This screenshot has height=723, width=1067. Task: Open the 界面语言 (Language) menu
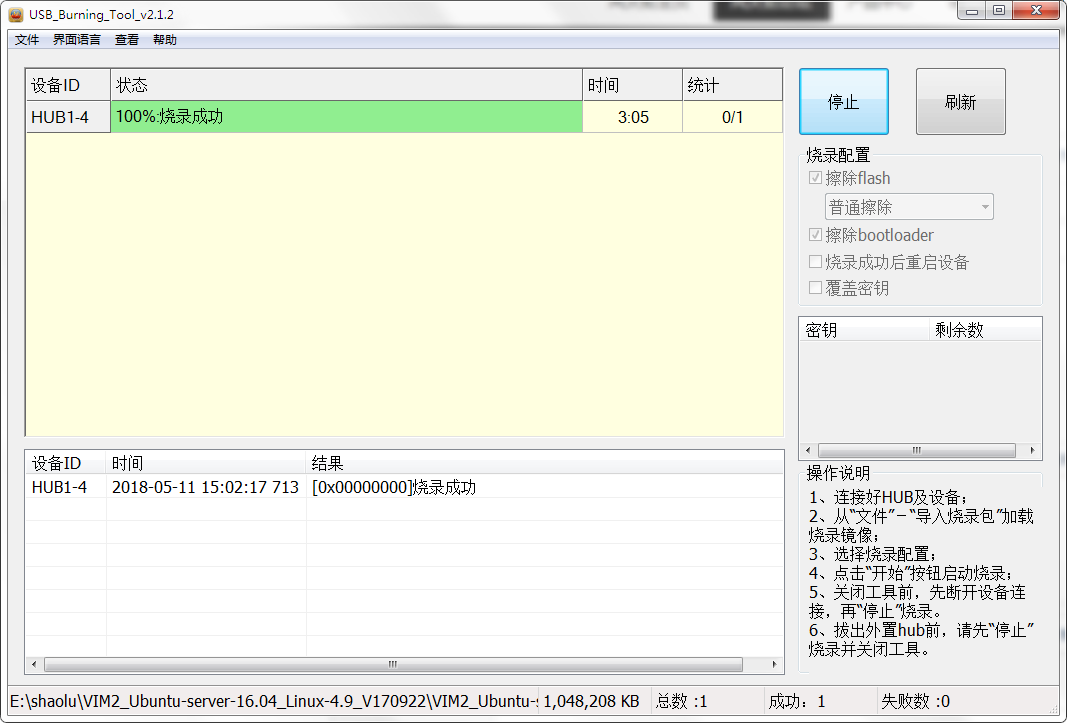point(76,39)
